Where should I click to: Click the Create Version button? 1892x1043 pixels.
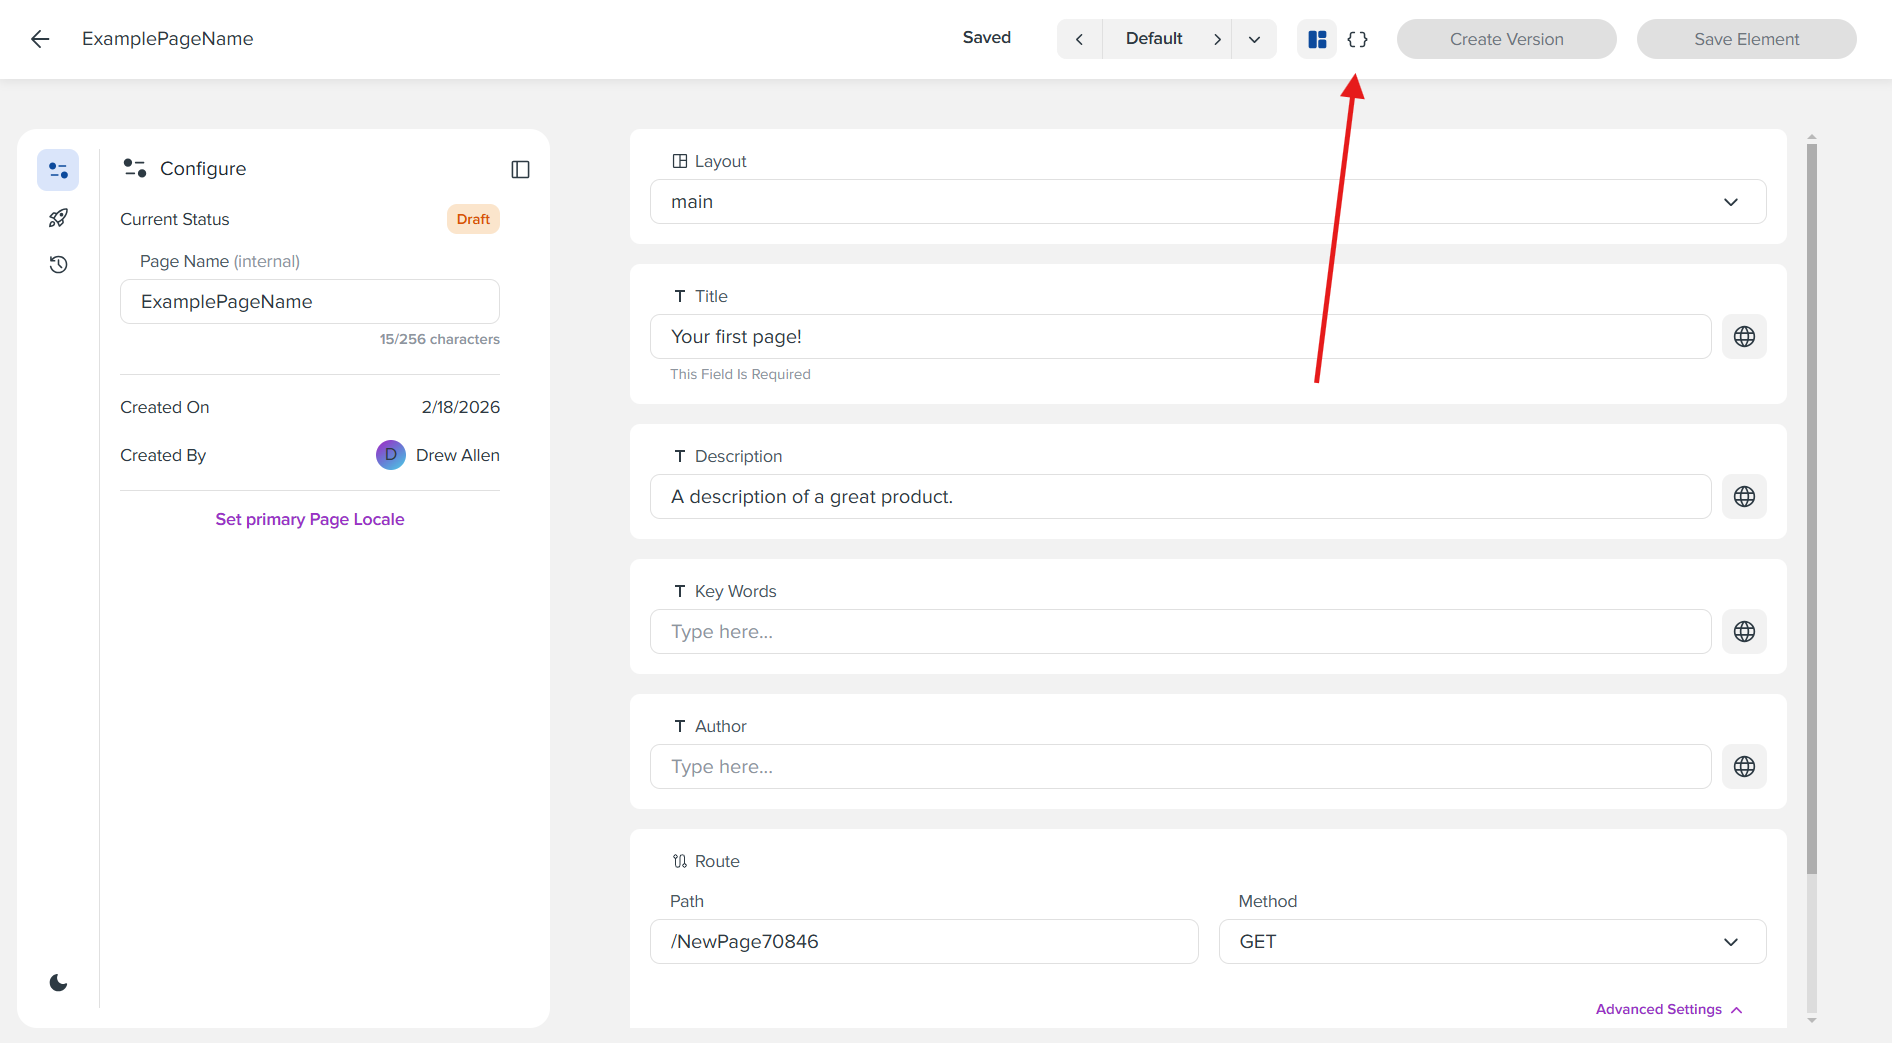tap(1506, 39)
